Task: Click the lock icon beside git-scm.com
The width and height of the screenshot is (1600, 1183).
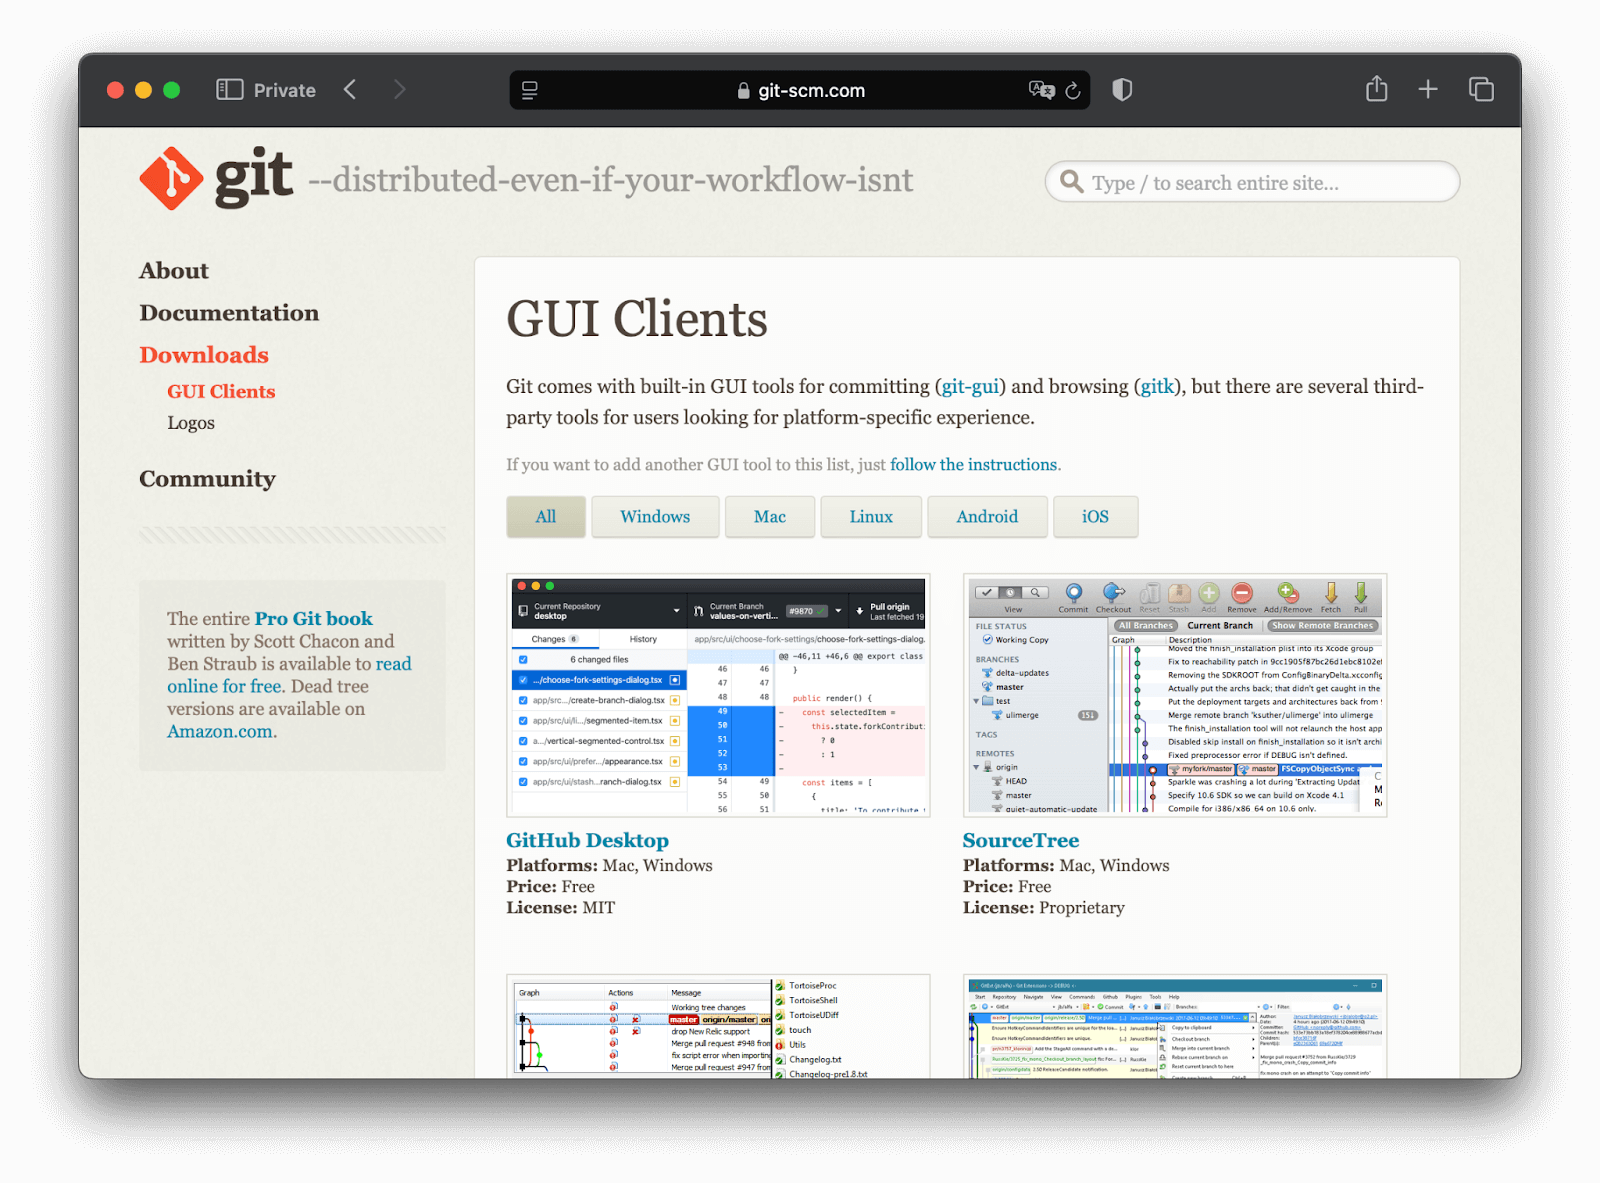Action: (x=743, y=91)
